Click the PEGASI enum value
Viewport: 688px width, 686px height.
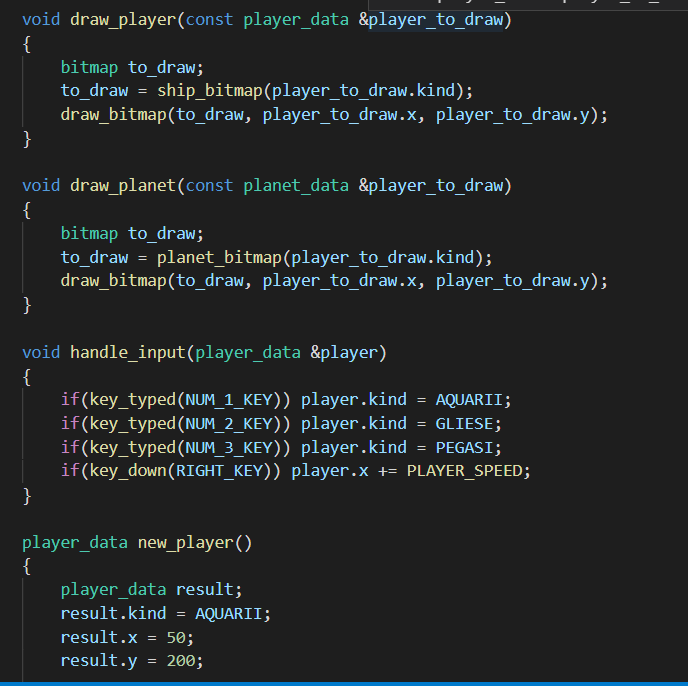[469, 447]
